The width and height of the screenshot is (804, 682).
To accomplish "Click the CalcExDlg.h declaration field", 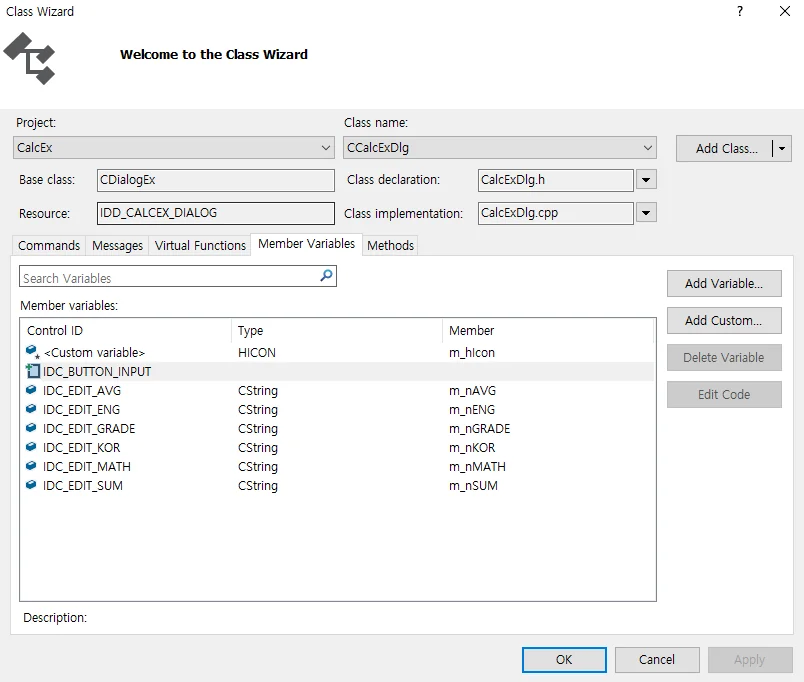I will coord(556,180).
